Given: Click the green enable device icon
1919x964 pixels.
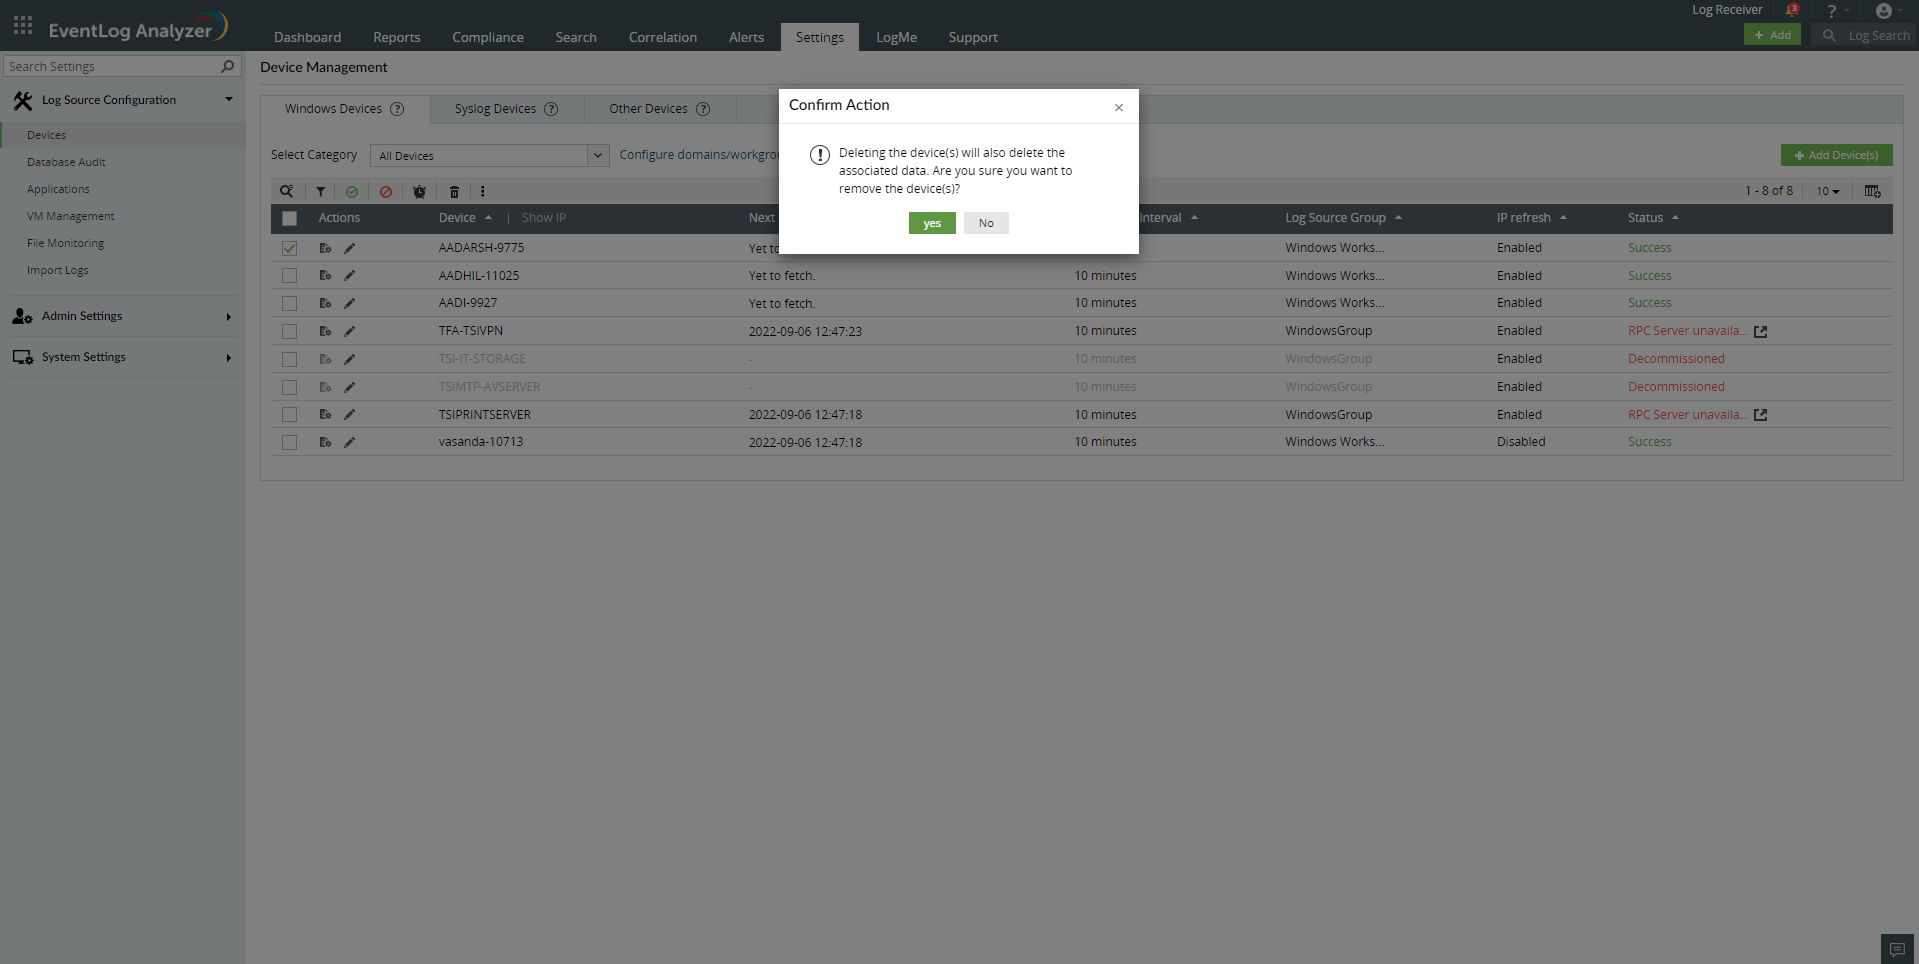Looking at the screenshot, I should tap(352, 192).
